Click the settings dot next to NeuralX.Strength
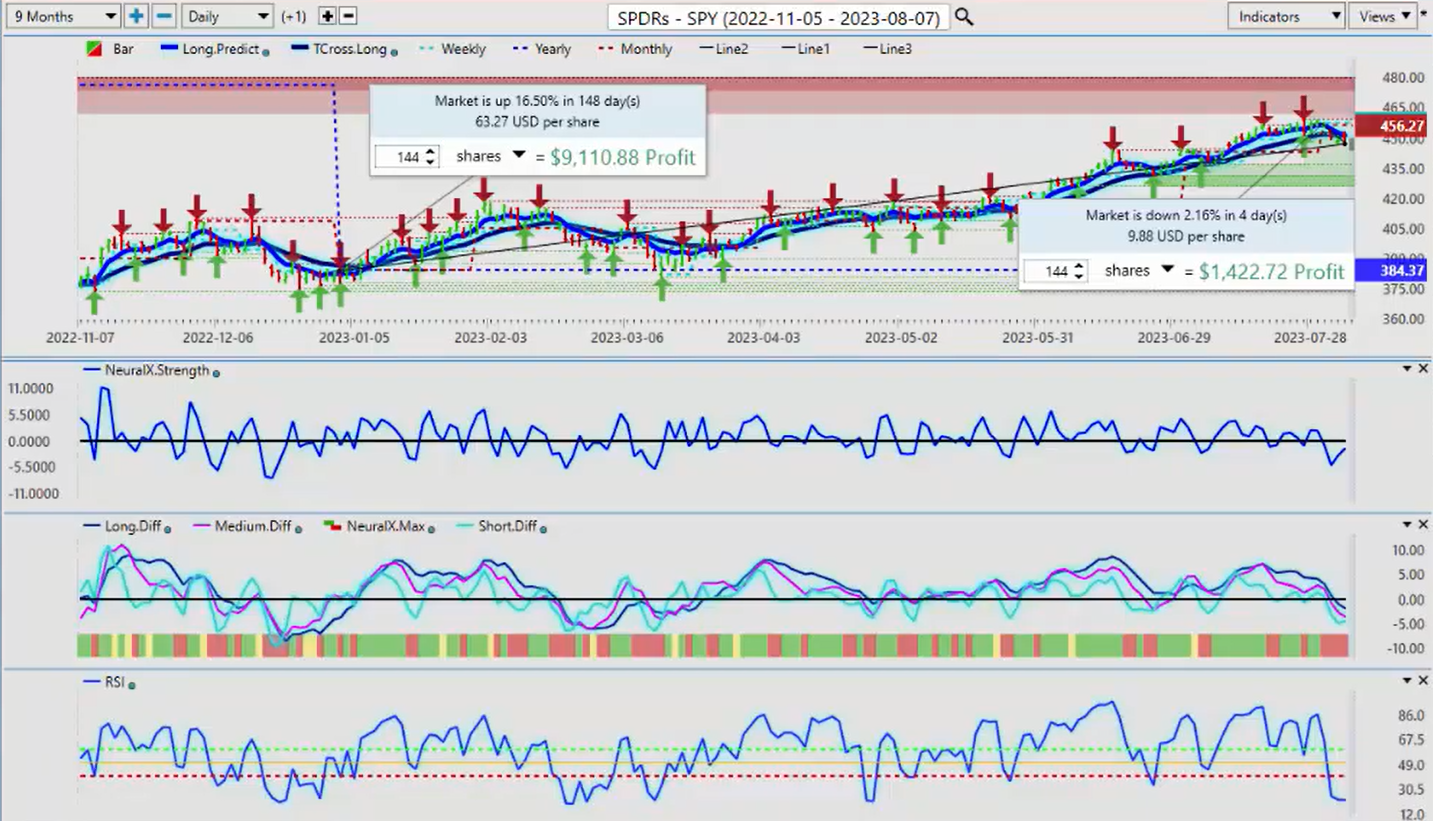 (217, 372)
